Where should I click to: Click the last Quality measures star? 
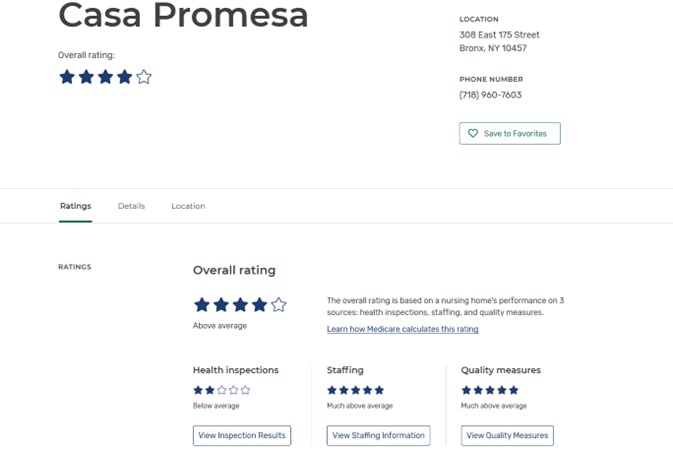514,390
